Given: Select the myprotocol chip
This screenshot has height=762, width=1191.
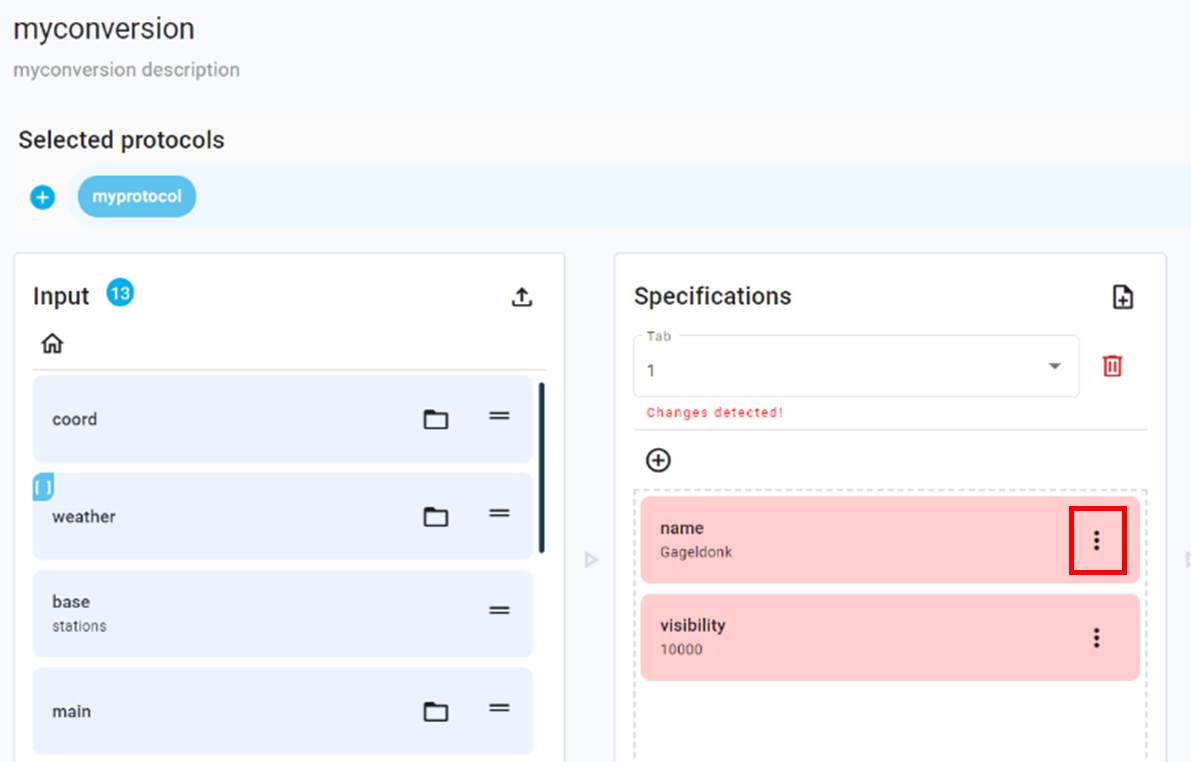Looking at the screenshot, I should pyautogui.click(x=137, y=197).
